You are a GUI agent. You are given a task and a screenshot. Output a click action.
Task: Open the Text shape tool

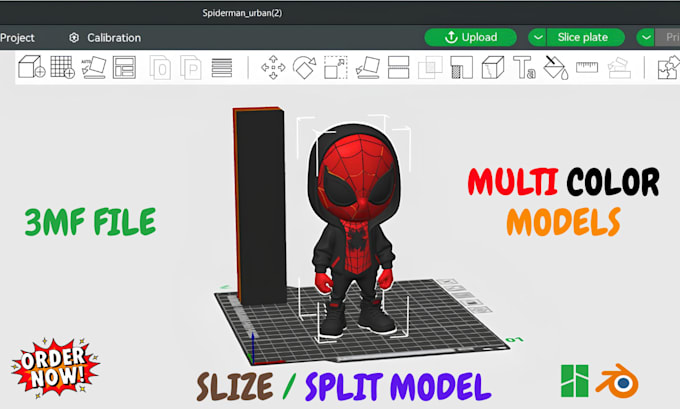[524, 67]
